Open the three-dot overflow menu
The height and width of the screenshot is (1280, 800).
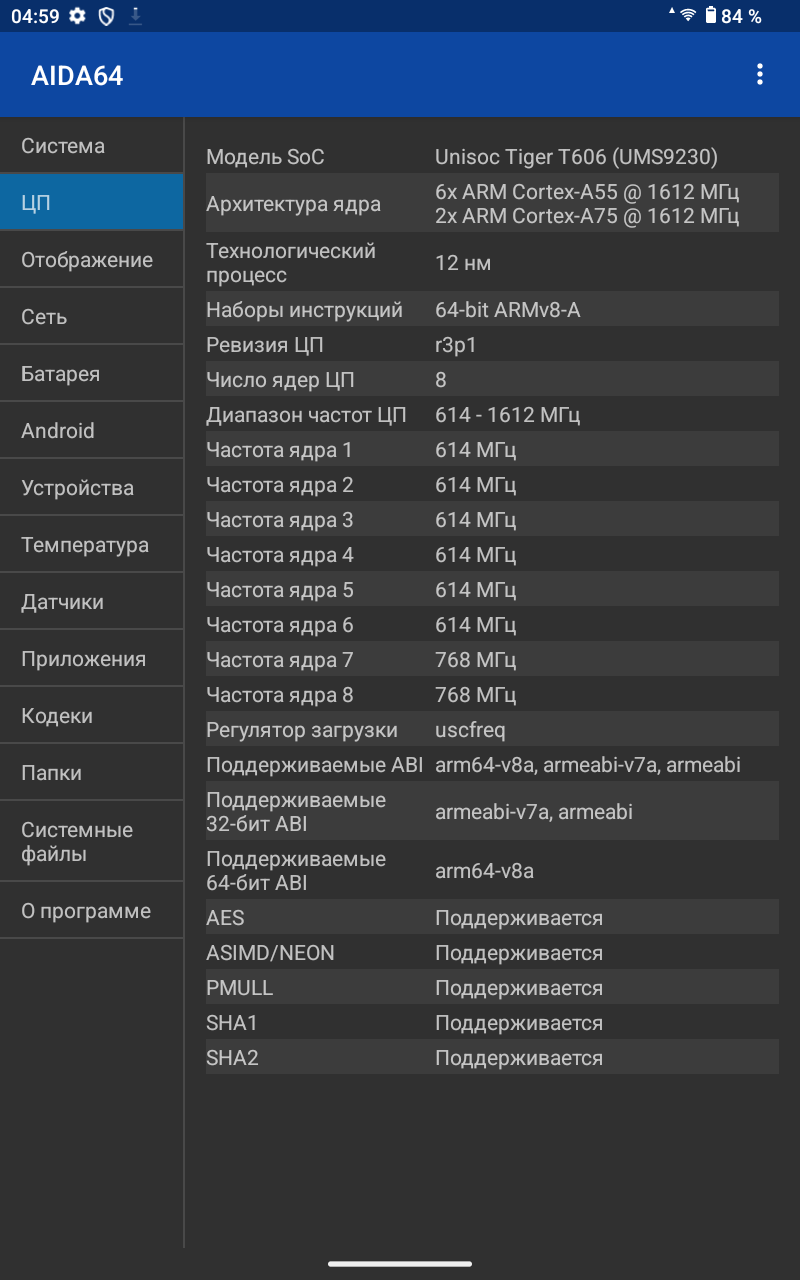click(760, 75)
